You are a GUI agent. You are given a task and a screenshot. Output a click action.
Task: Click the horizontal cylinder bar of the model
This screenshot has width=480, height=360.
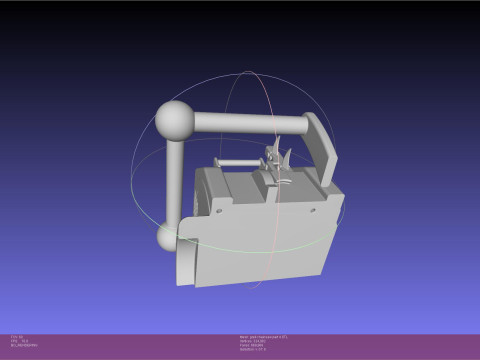pyautogui.click(x=251, y=124)
